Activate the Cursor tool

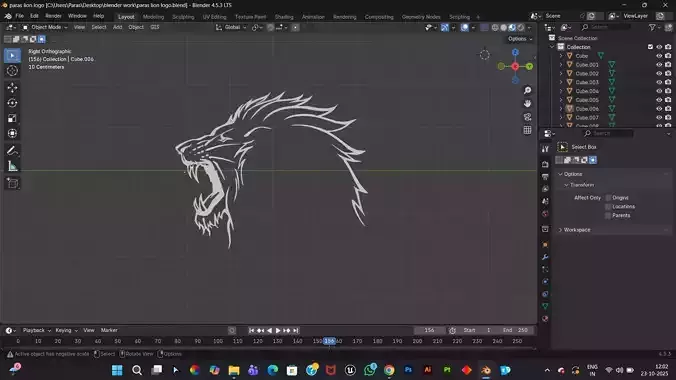click(x=12, y=71)
